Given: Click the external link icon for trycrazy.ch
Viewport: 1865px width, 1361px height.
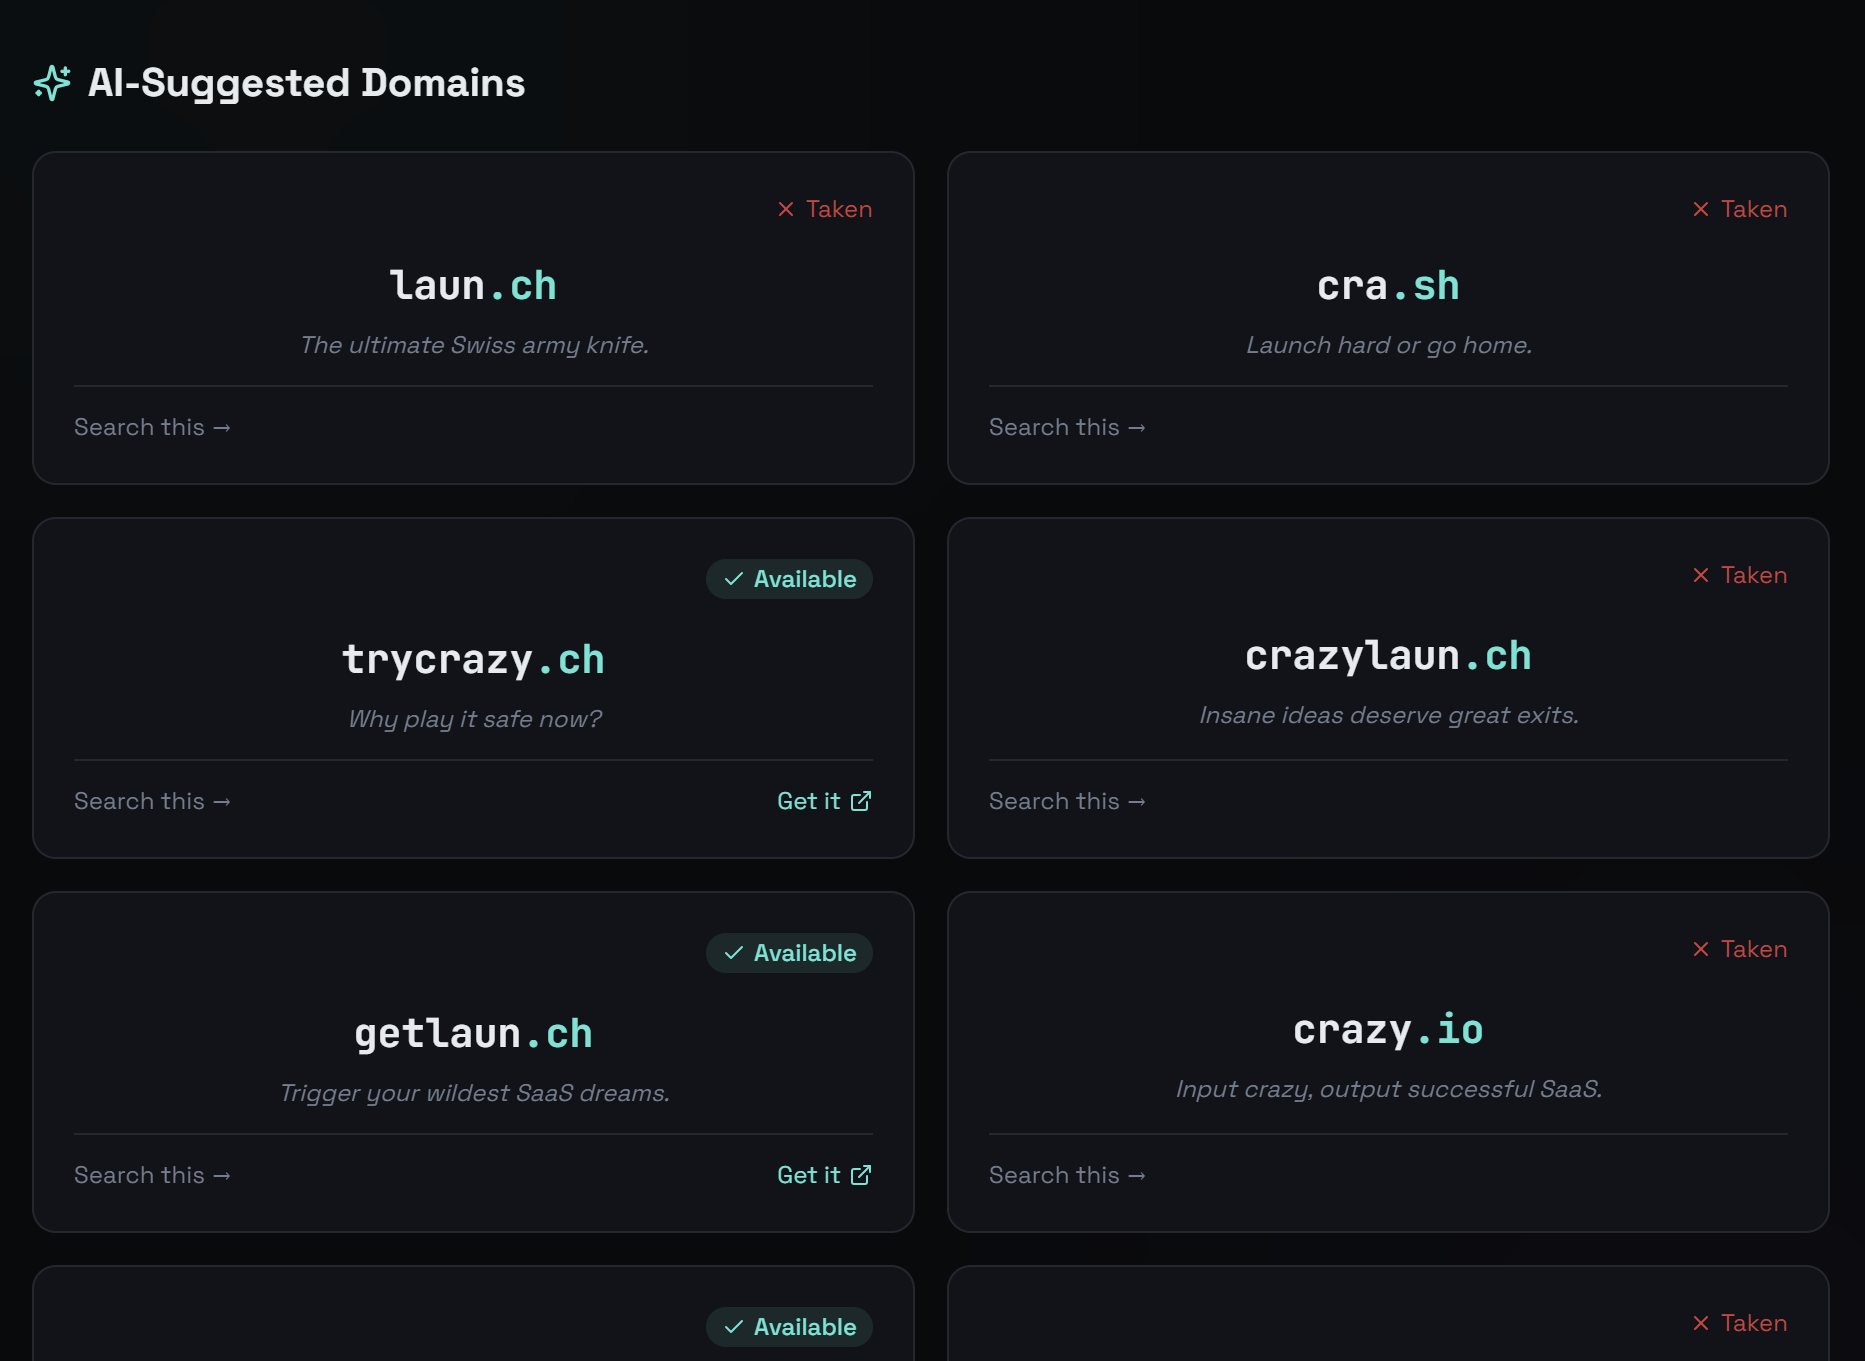Looking at the screenshot, I should pos(861,801).
